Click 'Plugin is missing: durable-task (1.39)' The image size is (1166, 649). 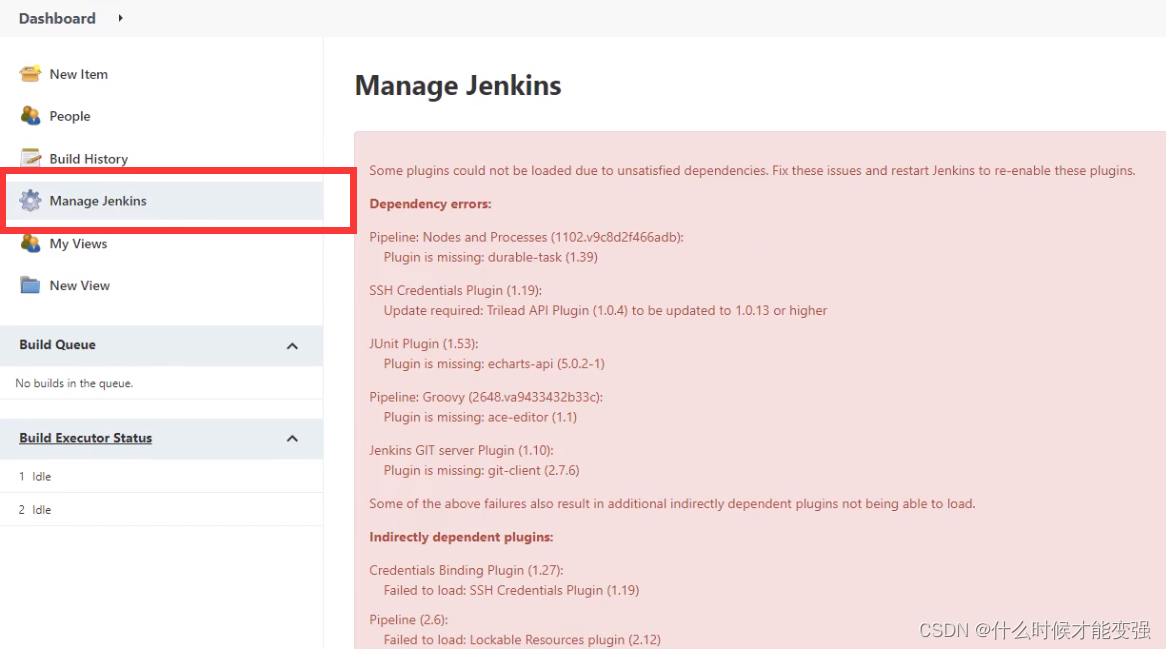point(491,257)
